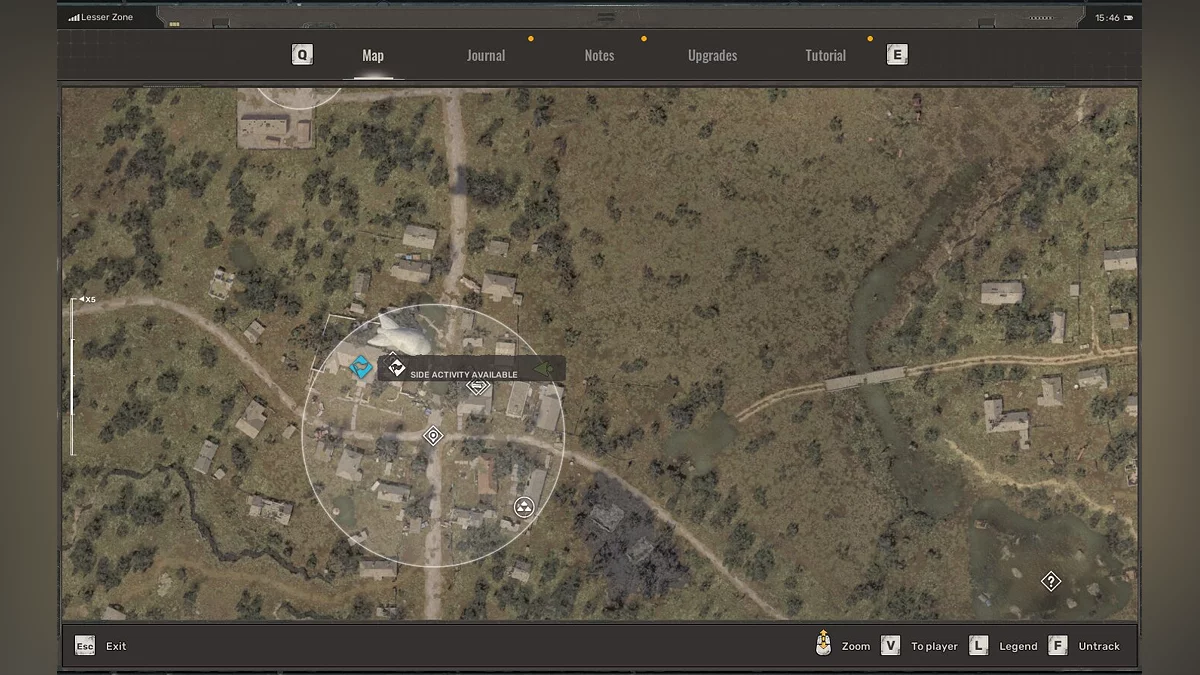
Task: Click the x5 zoom level label
Action: pyautogui.click(x=88, y=299)
